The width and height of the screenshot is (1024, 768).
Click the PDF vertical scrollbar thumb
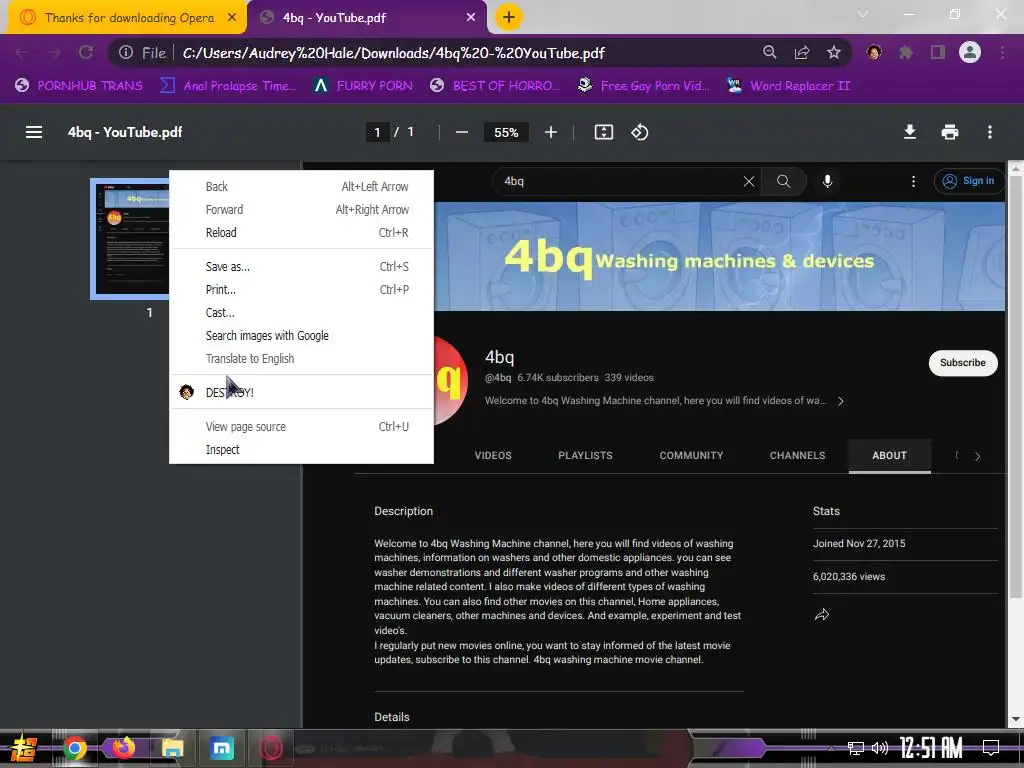click(x=1016, y=385)
